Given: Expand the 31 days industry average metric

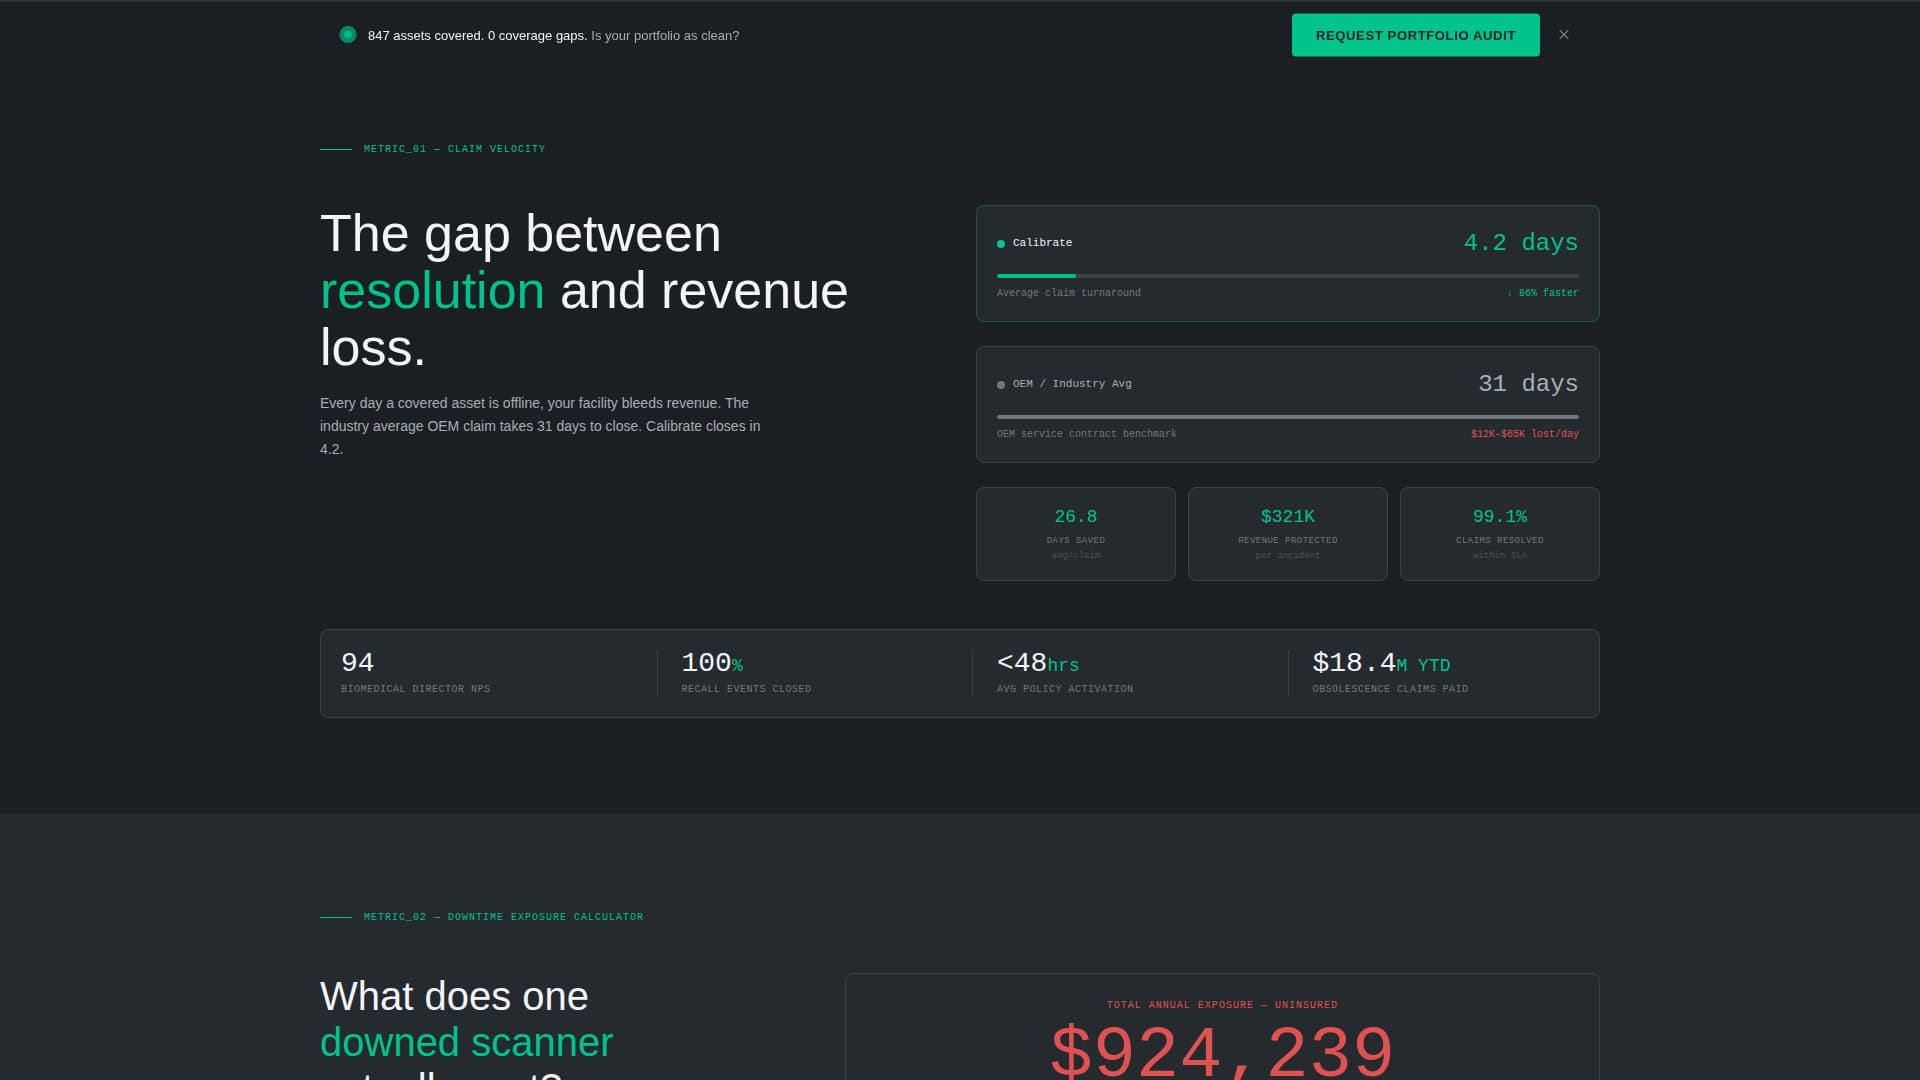Looking at the screenshot, I should point(1527,383).
